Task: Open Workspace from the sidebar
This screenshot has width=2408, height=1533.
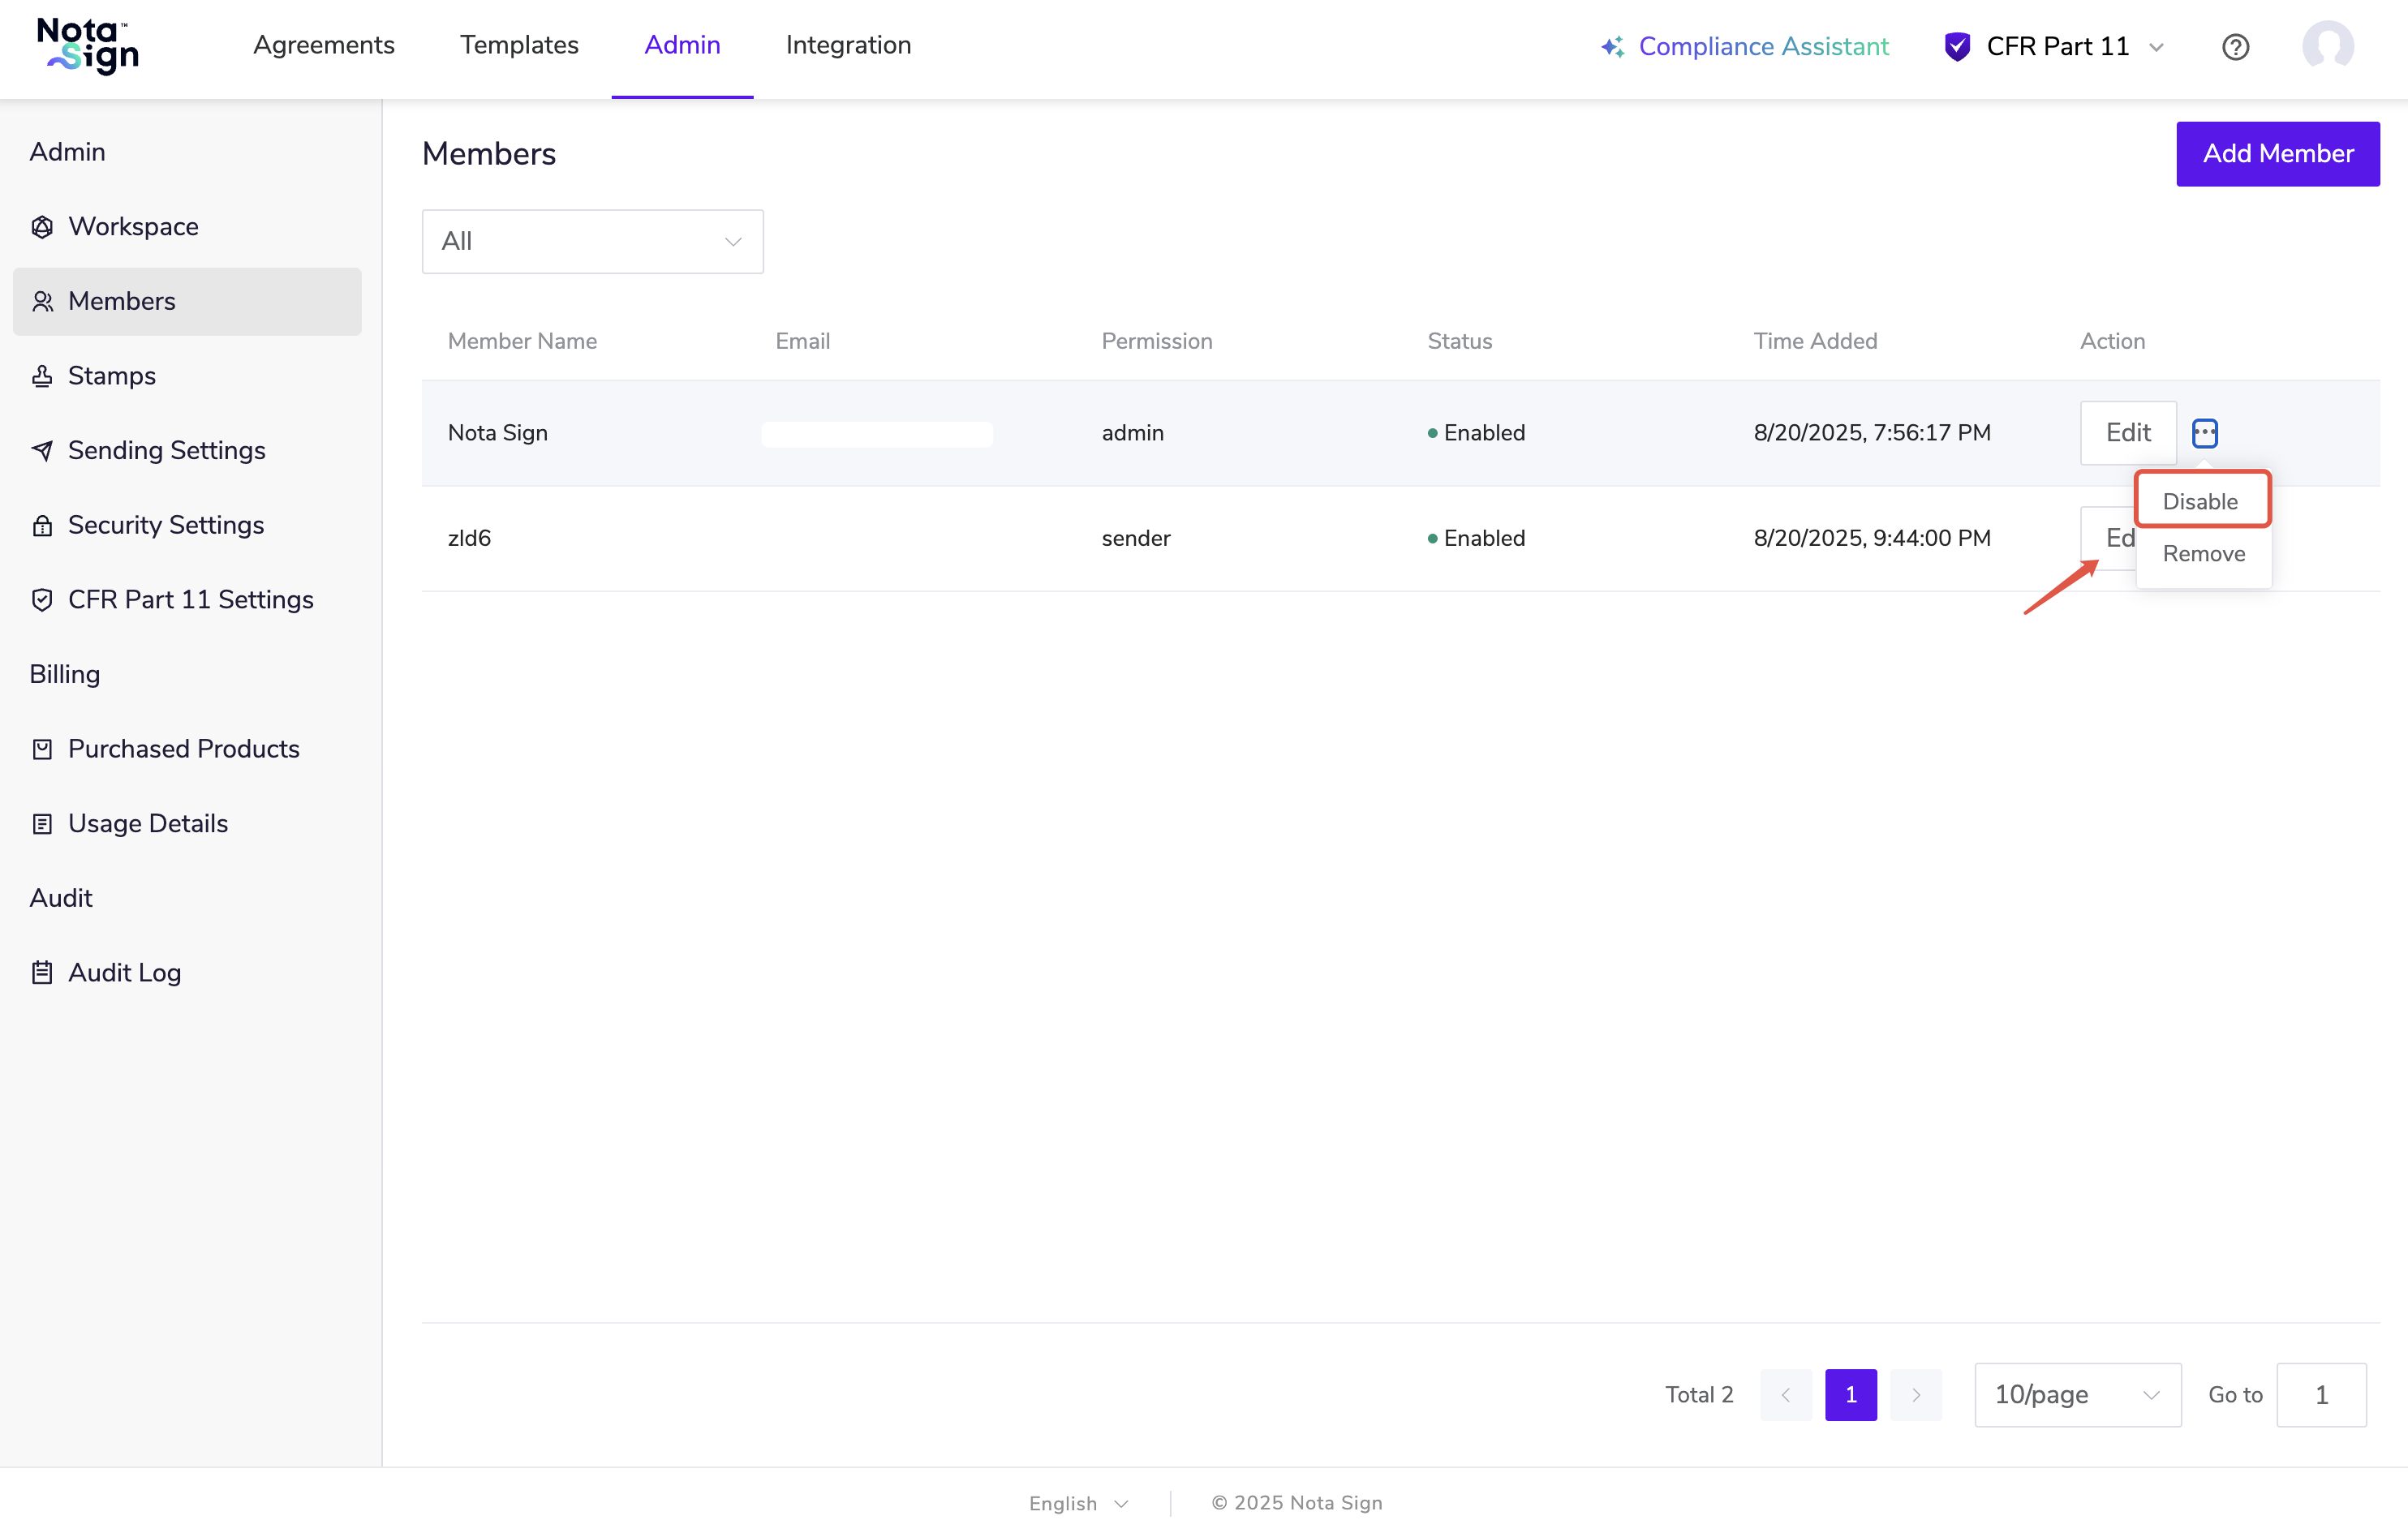Action: coord(133,227)
